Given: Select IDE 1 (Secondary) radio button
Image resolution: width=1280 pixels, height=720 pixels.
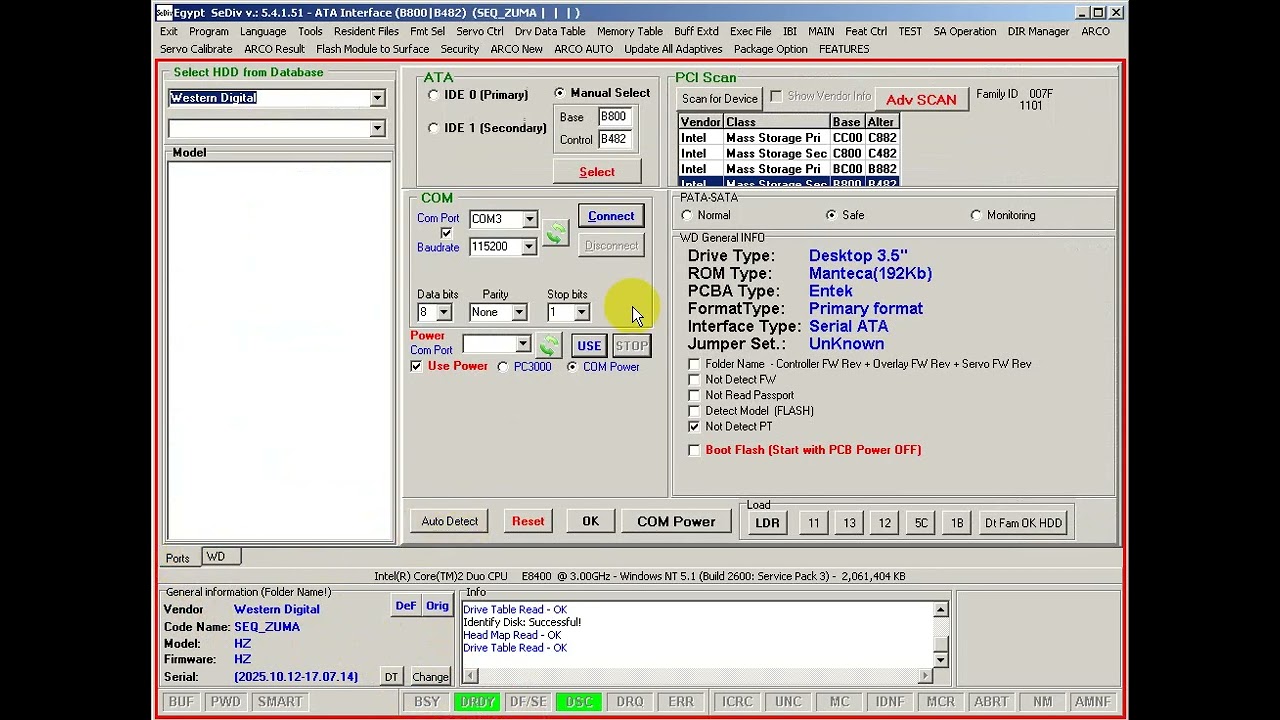Looking at the screenshot, I should [x=434, y=128].
